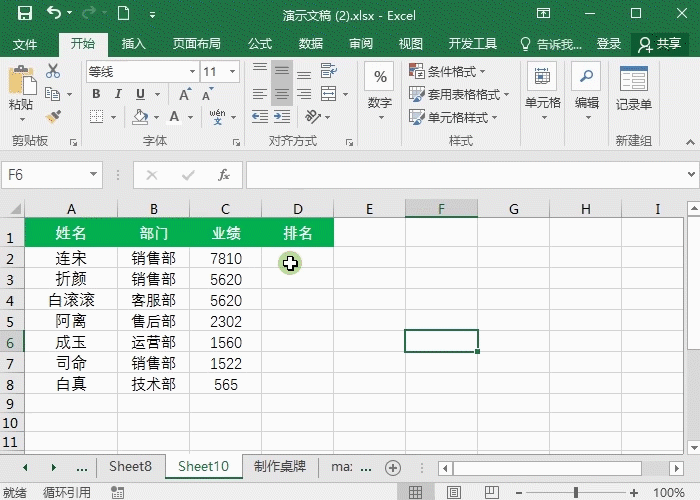Click the Undo arrow icon
Viewport: 700px width, 500px height.
coord(54,13)
